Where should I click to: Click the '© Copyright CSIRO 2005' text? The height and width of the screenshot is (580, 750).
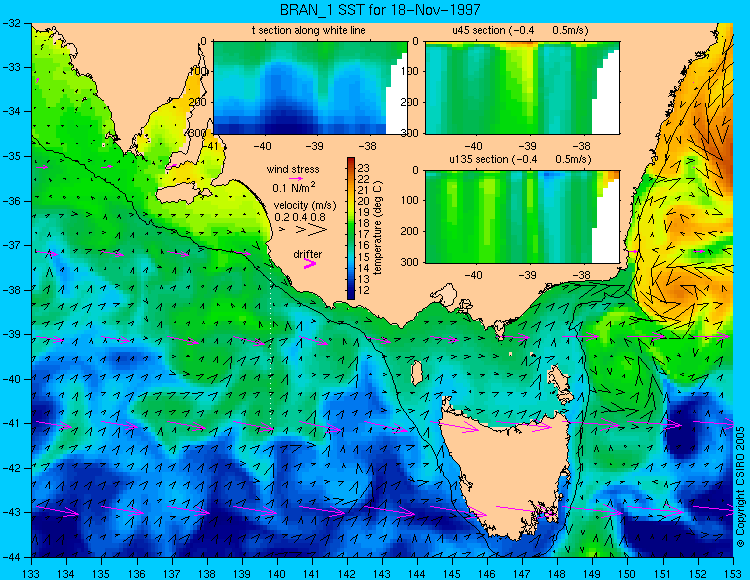click(740, 487)
